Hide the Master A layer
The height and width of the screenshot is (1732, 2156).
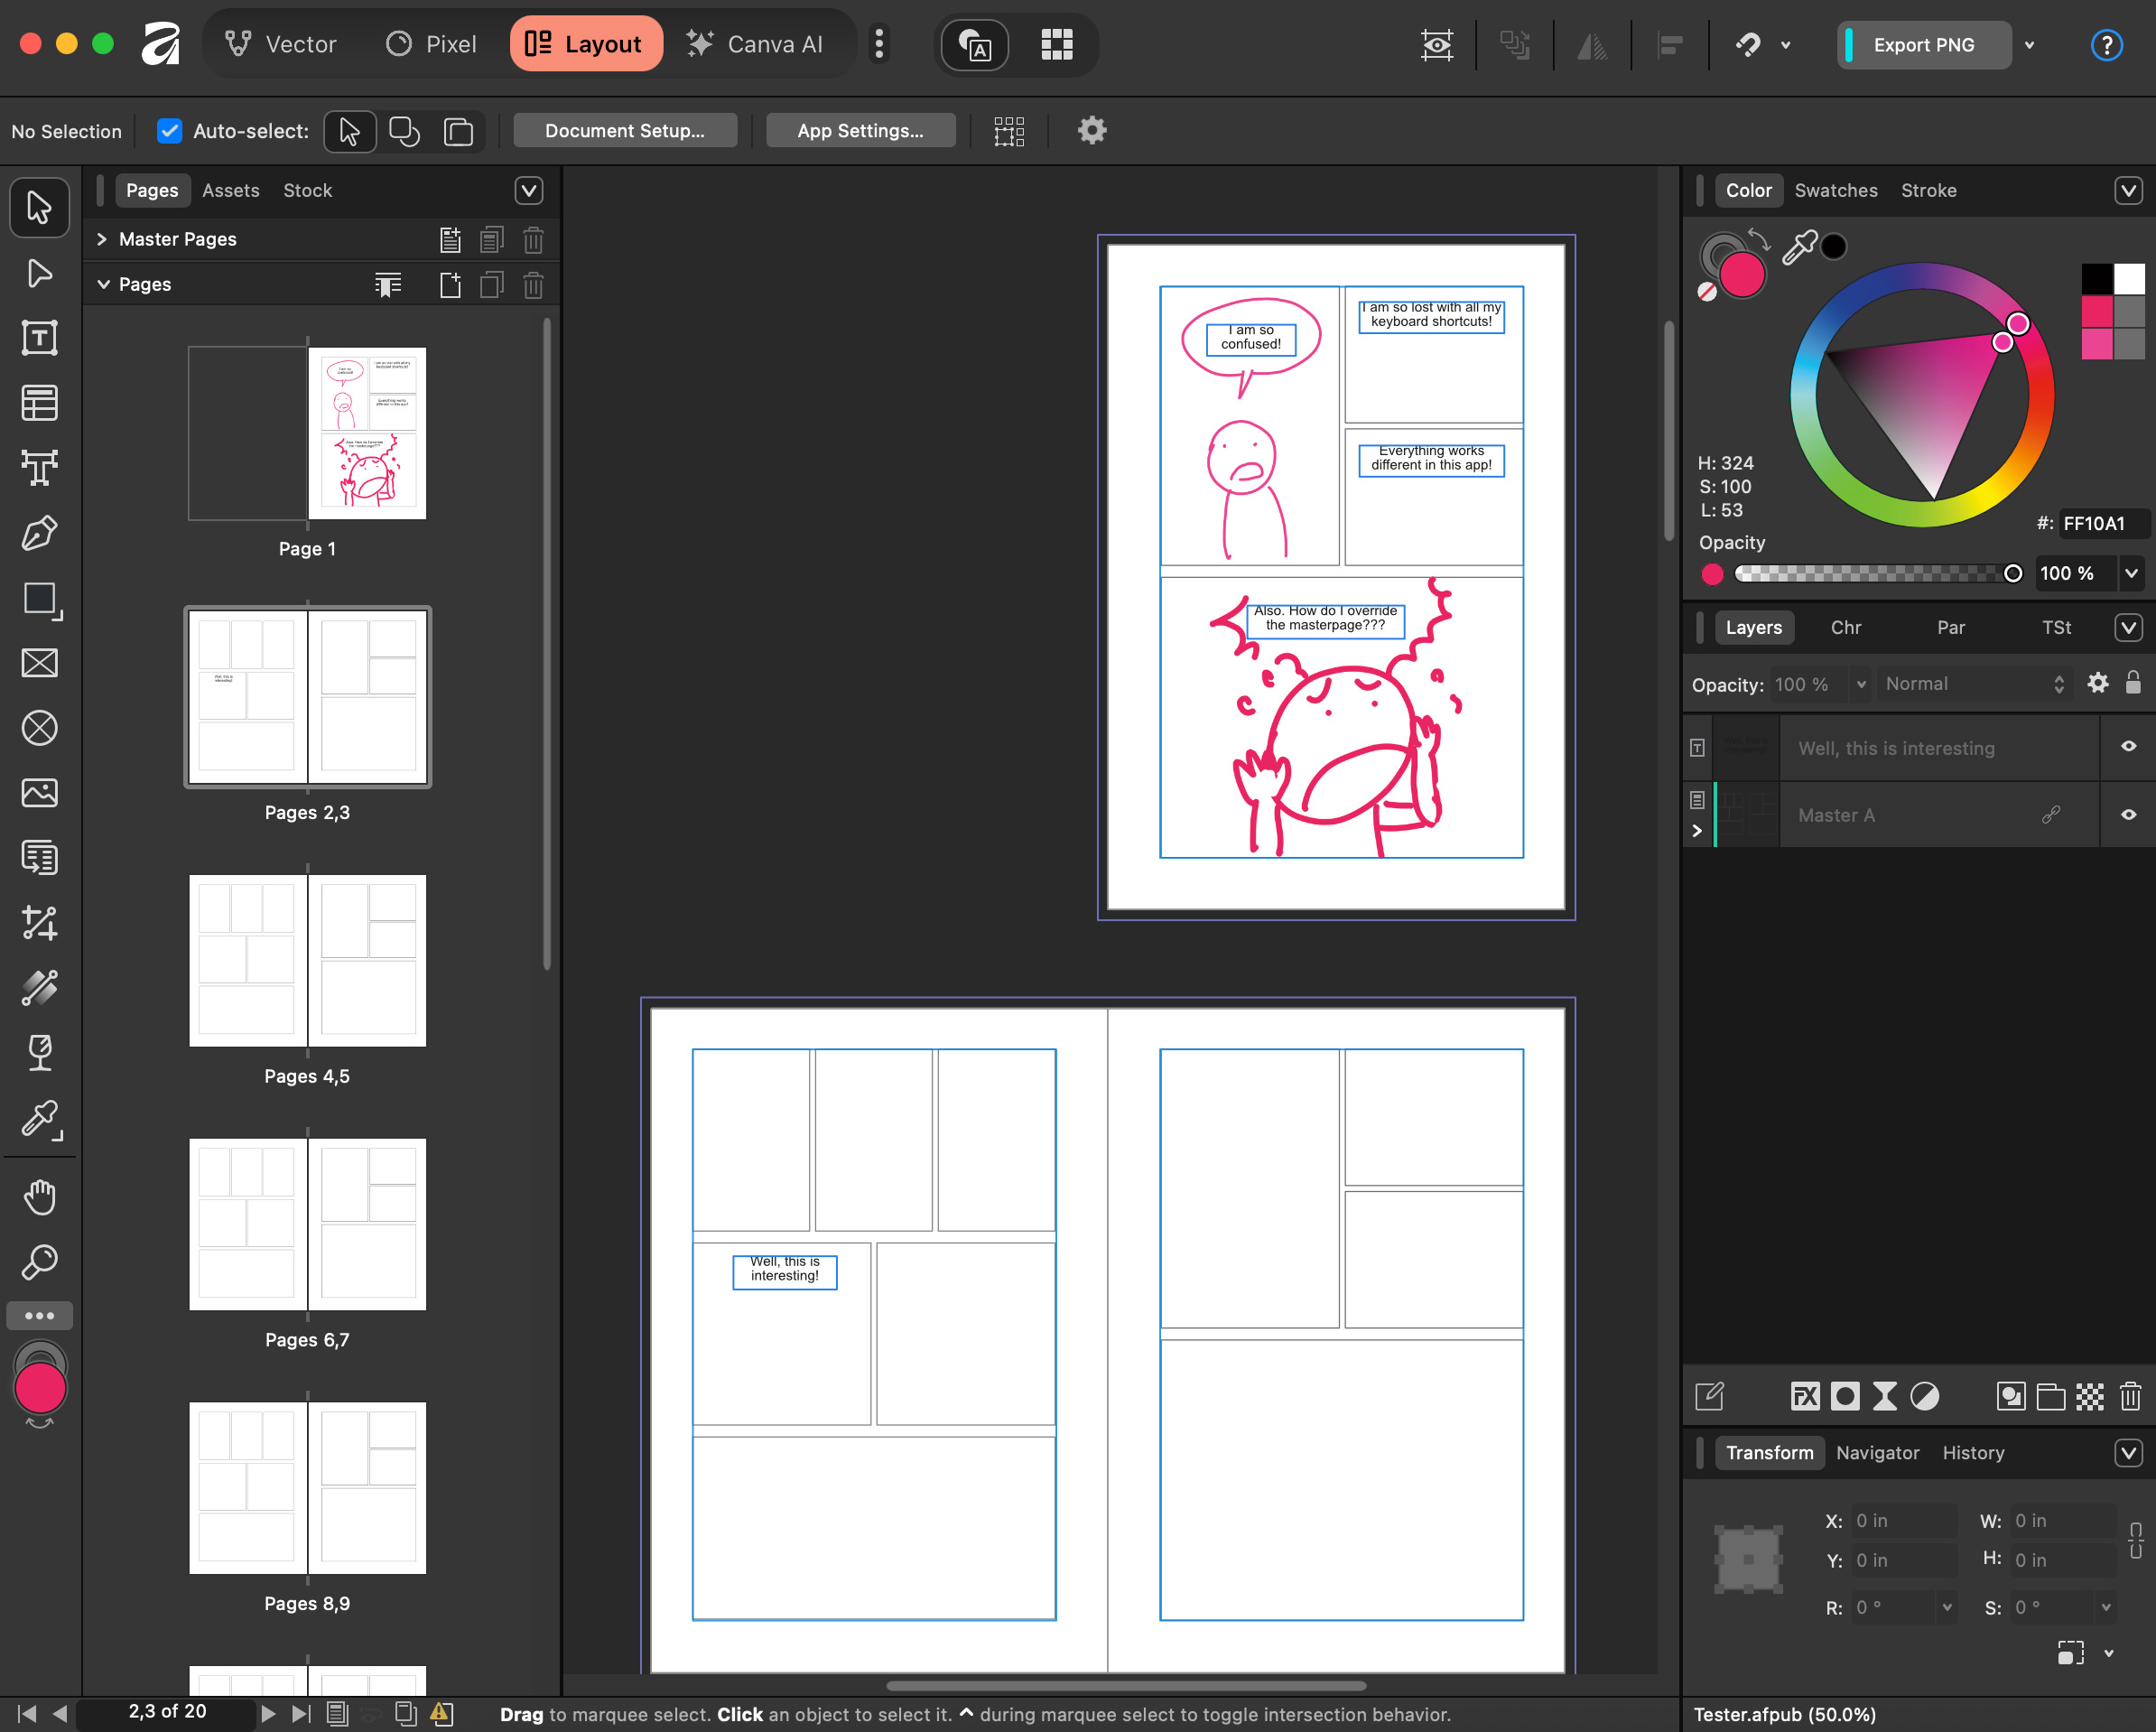(x=2128, y=815)
